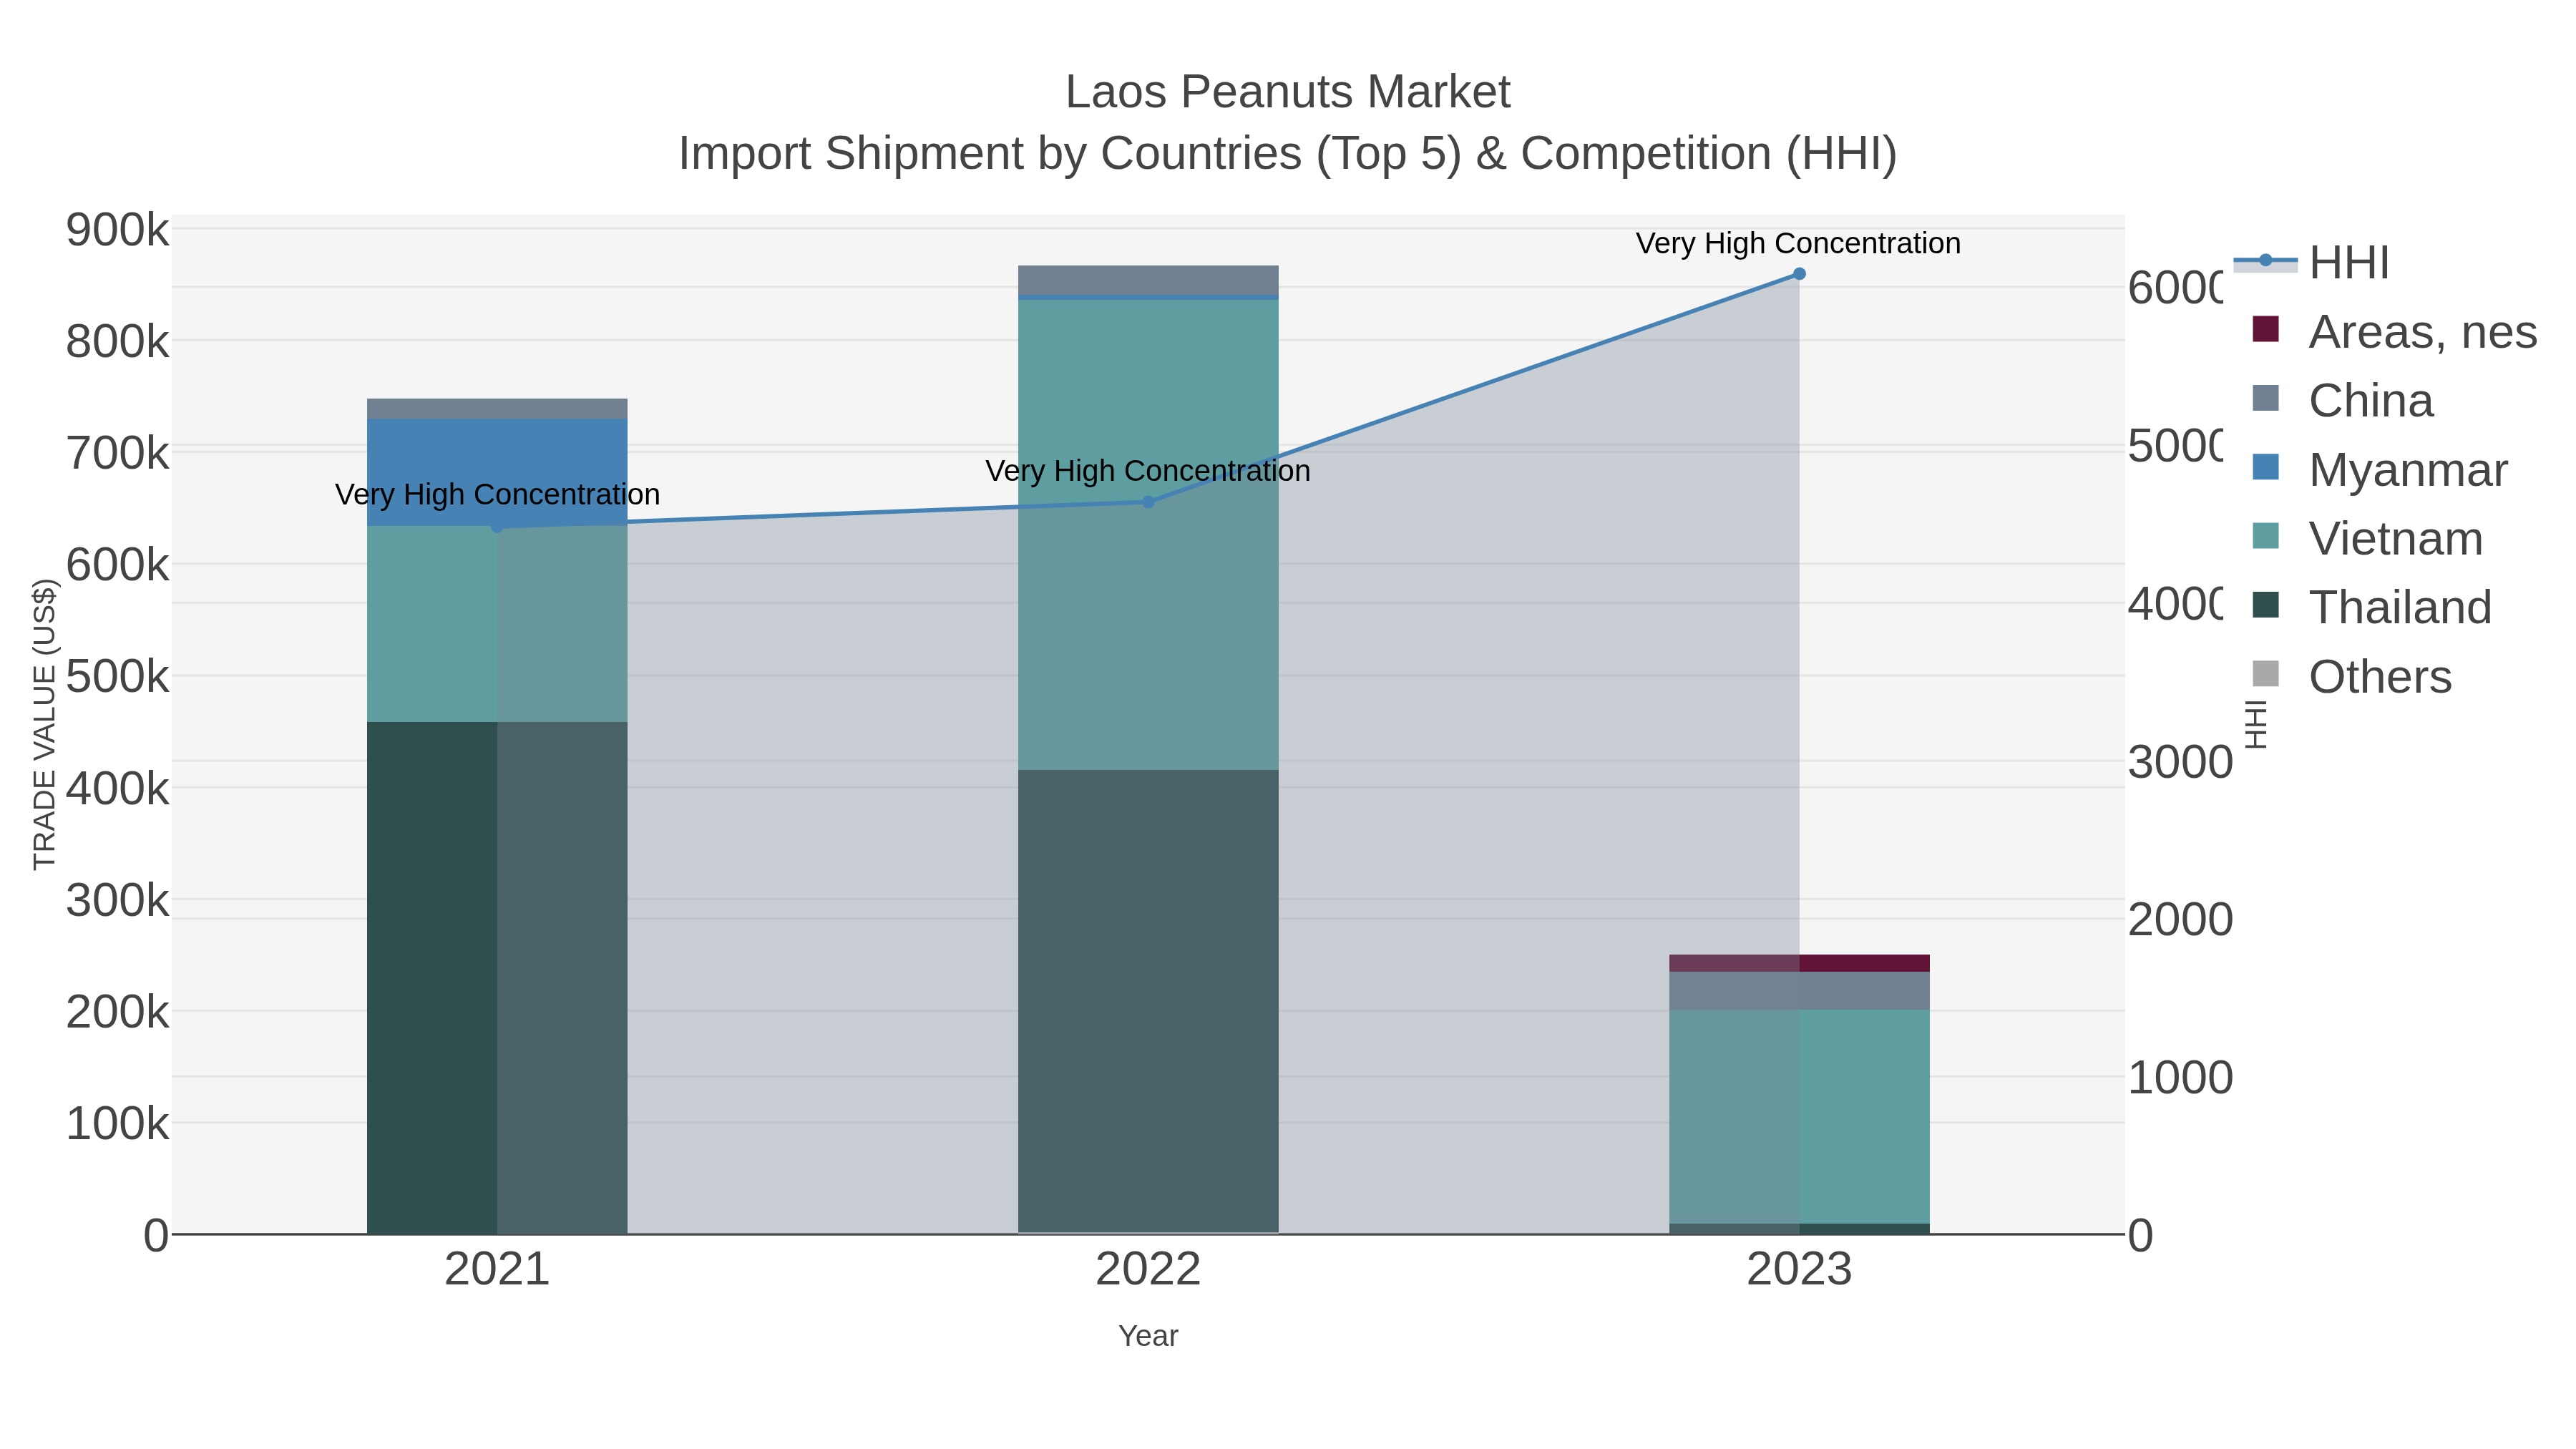2576x1449 pixels.
Task: Click the 'TRADE VALUE (US$)' axis title
Action: pos(44,724)
